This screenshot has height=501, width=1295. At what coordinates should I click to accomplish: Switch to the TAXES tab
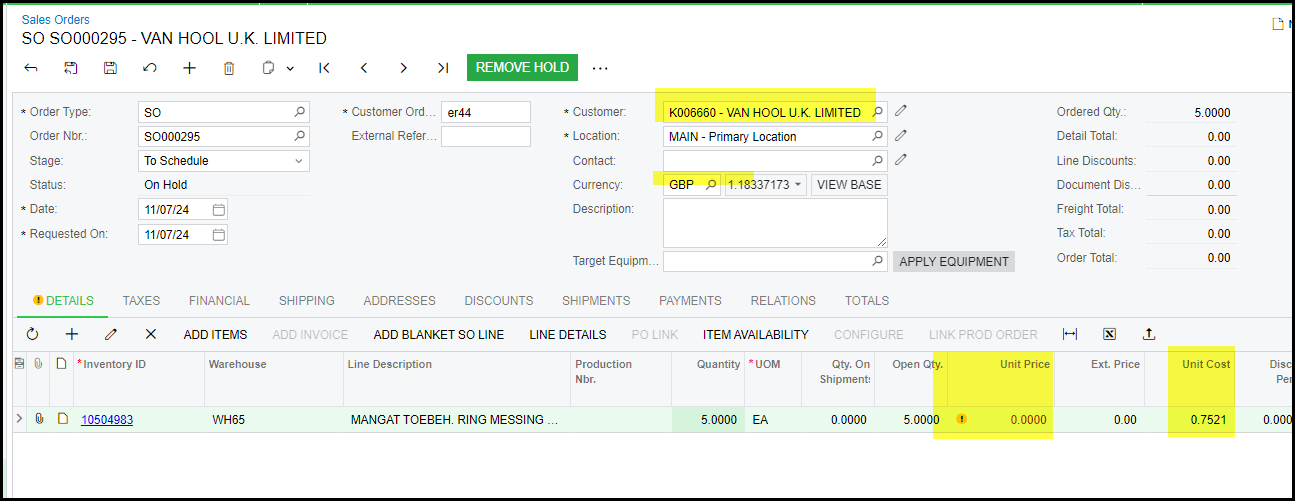pos(141,300)
